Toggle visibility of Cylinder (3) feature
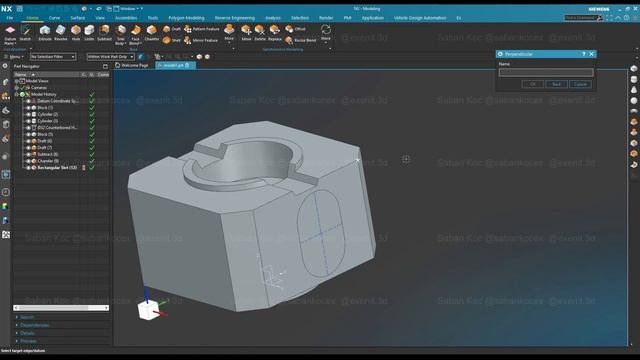The image size is (640, 360). pyautogui.click(x=28, y=121)
